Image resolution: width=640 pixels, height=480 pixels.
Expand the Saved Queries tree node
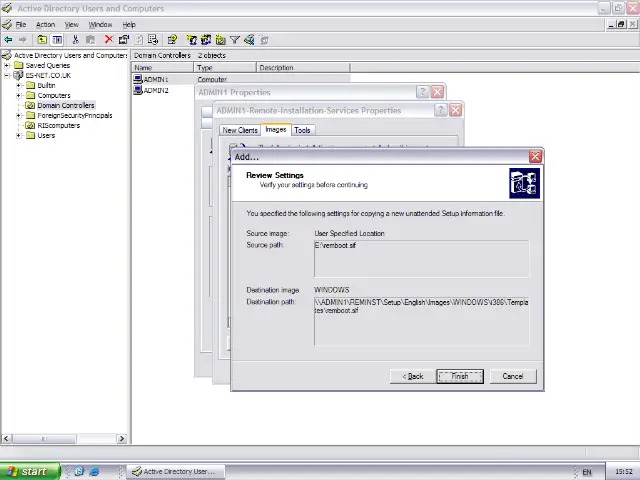tap(7, 65)
